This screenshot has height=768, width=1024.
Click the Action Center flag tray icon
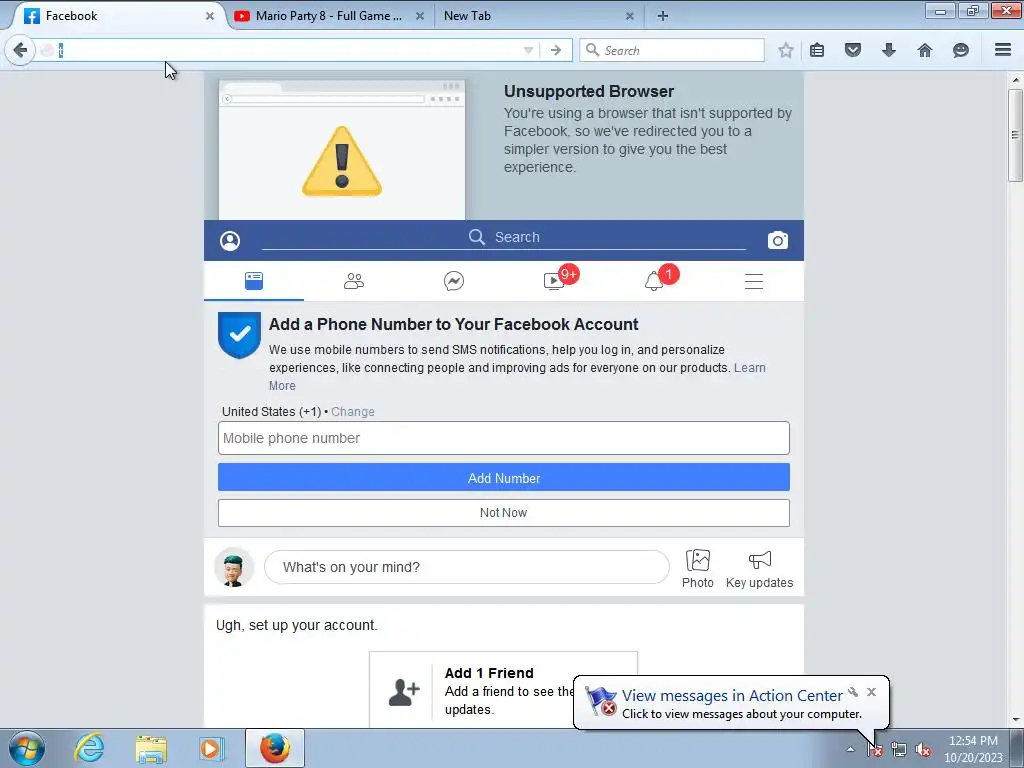(875, 750)
